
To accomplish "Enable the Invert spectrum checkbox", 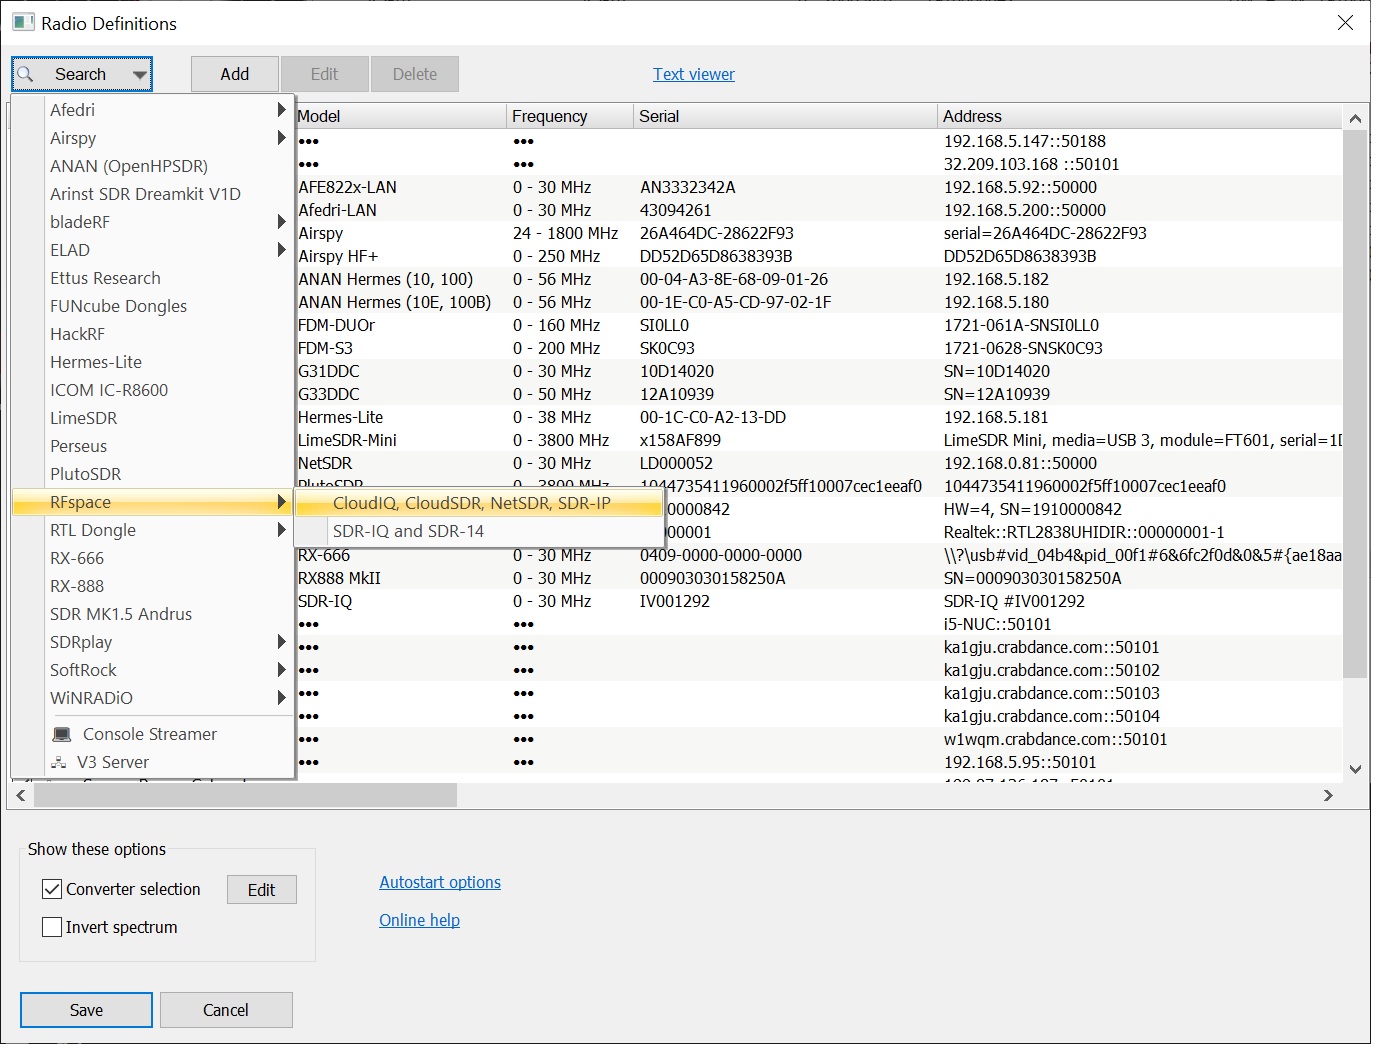I will tap(52, 927).
